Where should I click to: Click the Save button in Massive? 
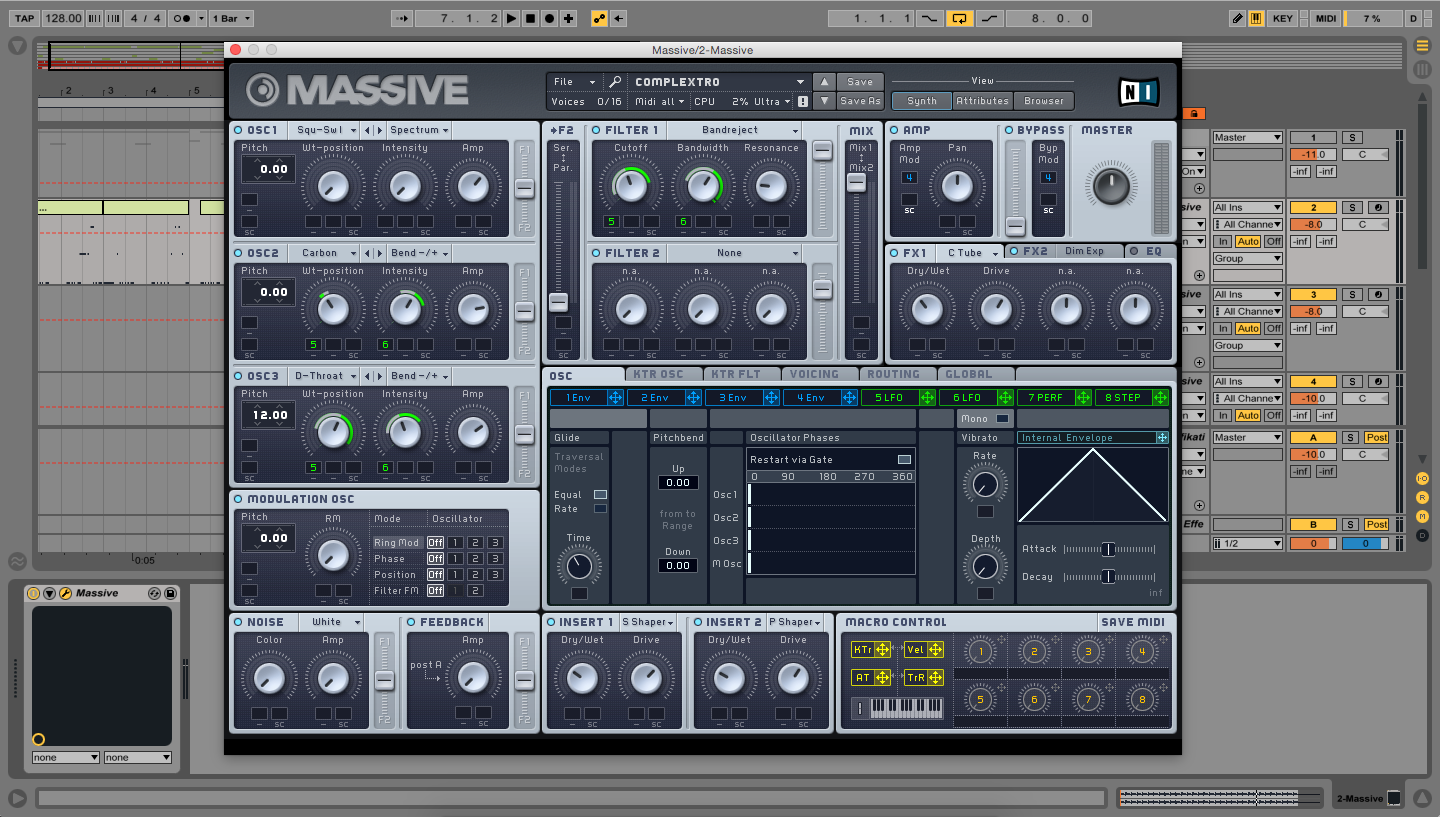(x=860, y=82)
